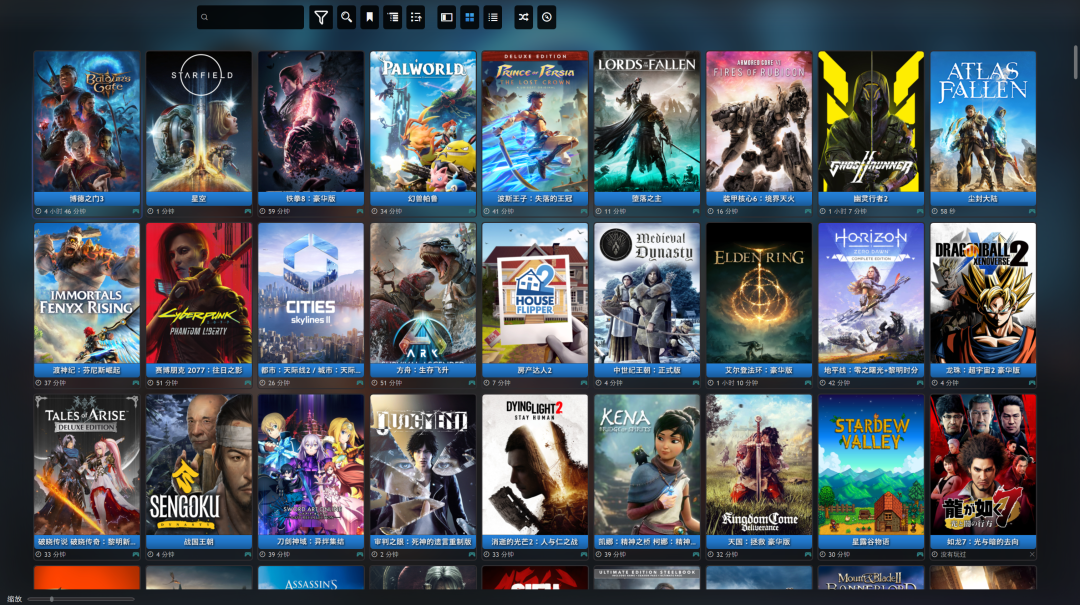Select the Stardew Valley cover
Viewport: 1080px width, 605px height.
871,464
